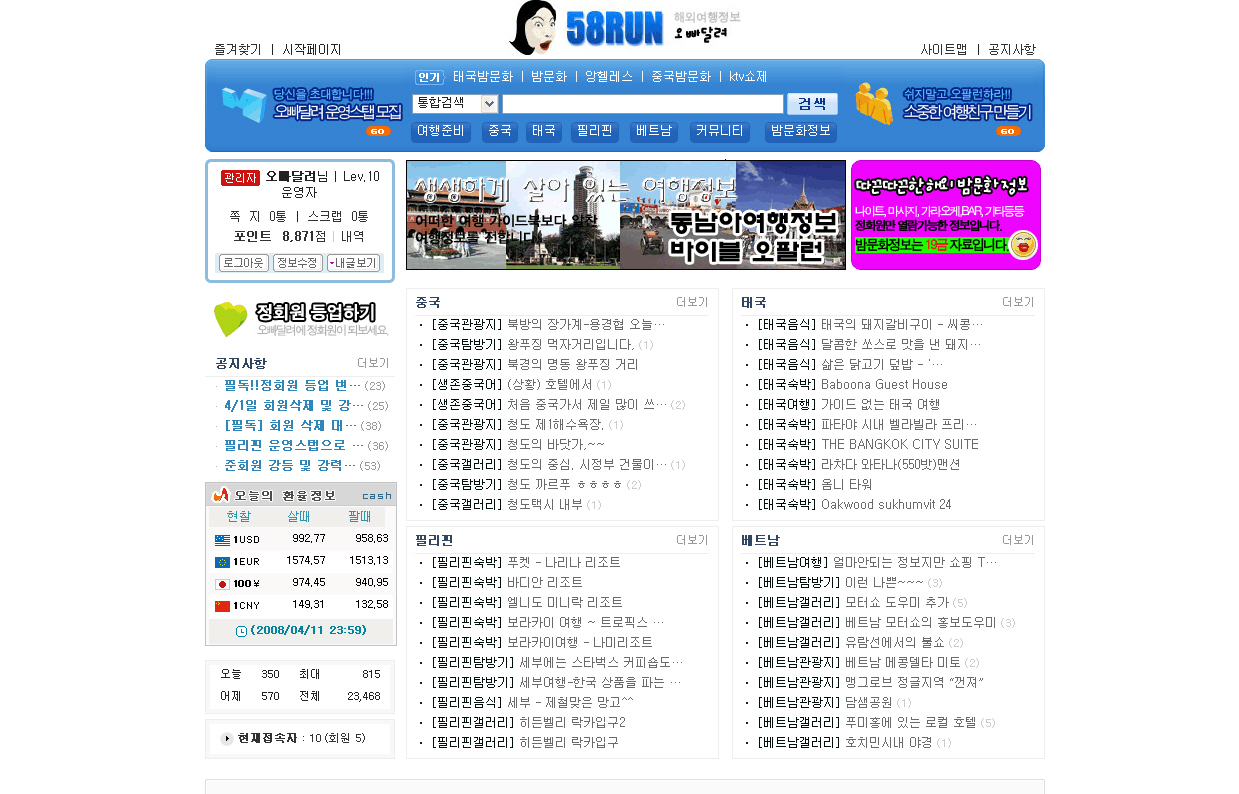
Task: Click arrow icon beside 현재접속자
Action: point(227,738)
